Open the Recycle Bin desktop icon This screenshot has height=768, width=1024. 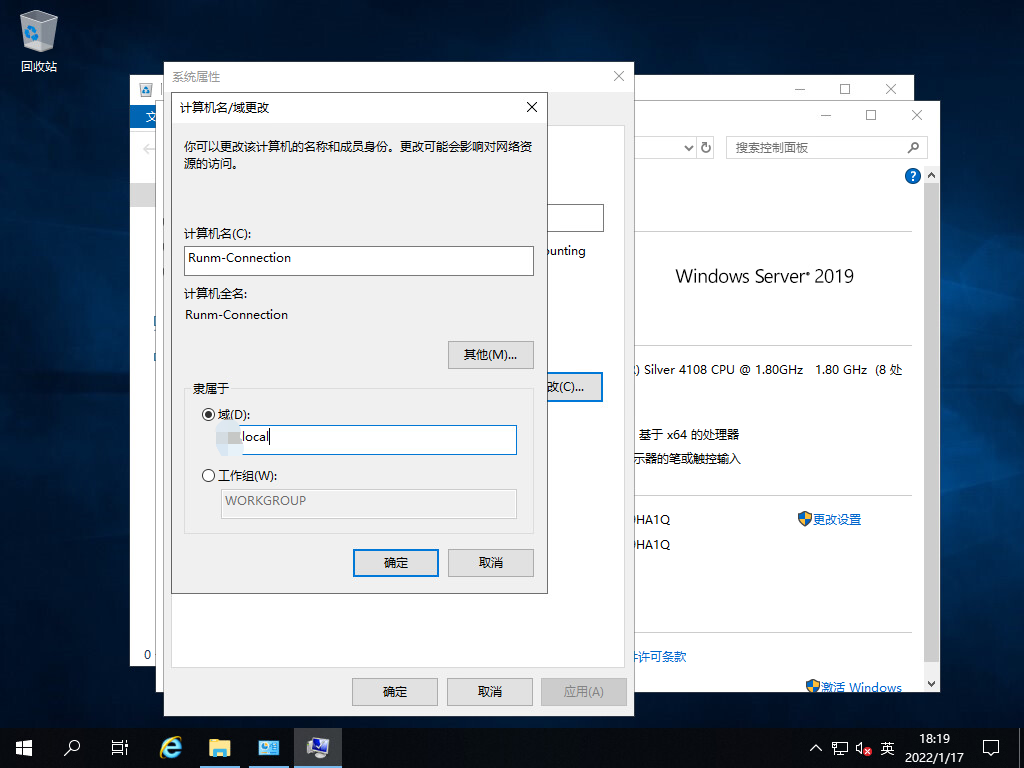pyautogui.click(x=39, y=40)
